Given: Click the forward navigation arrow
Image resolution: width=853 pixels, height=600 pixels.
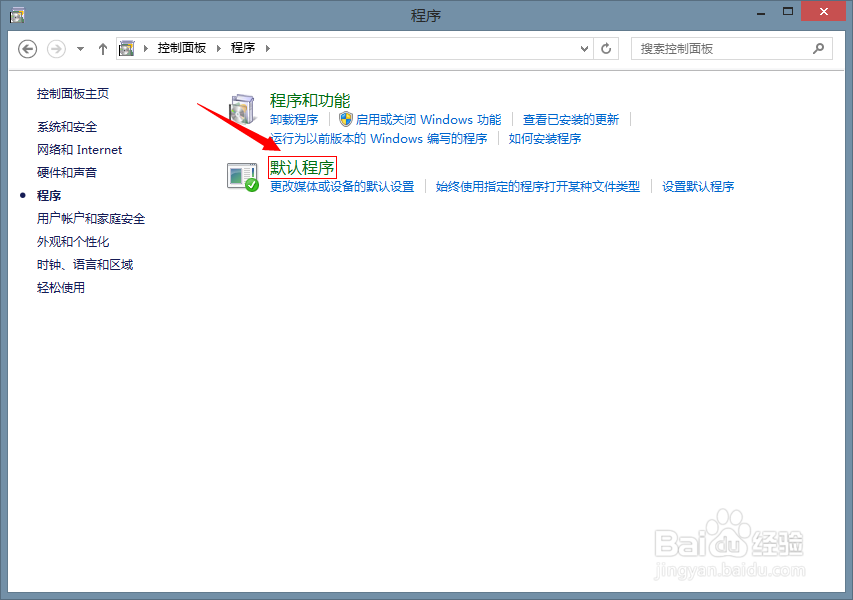Looking at the screenshot, I should pos(56,49).
